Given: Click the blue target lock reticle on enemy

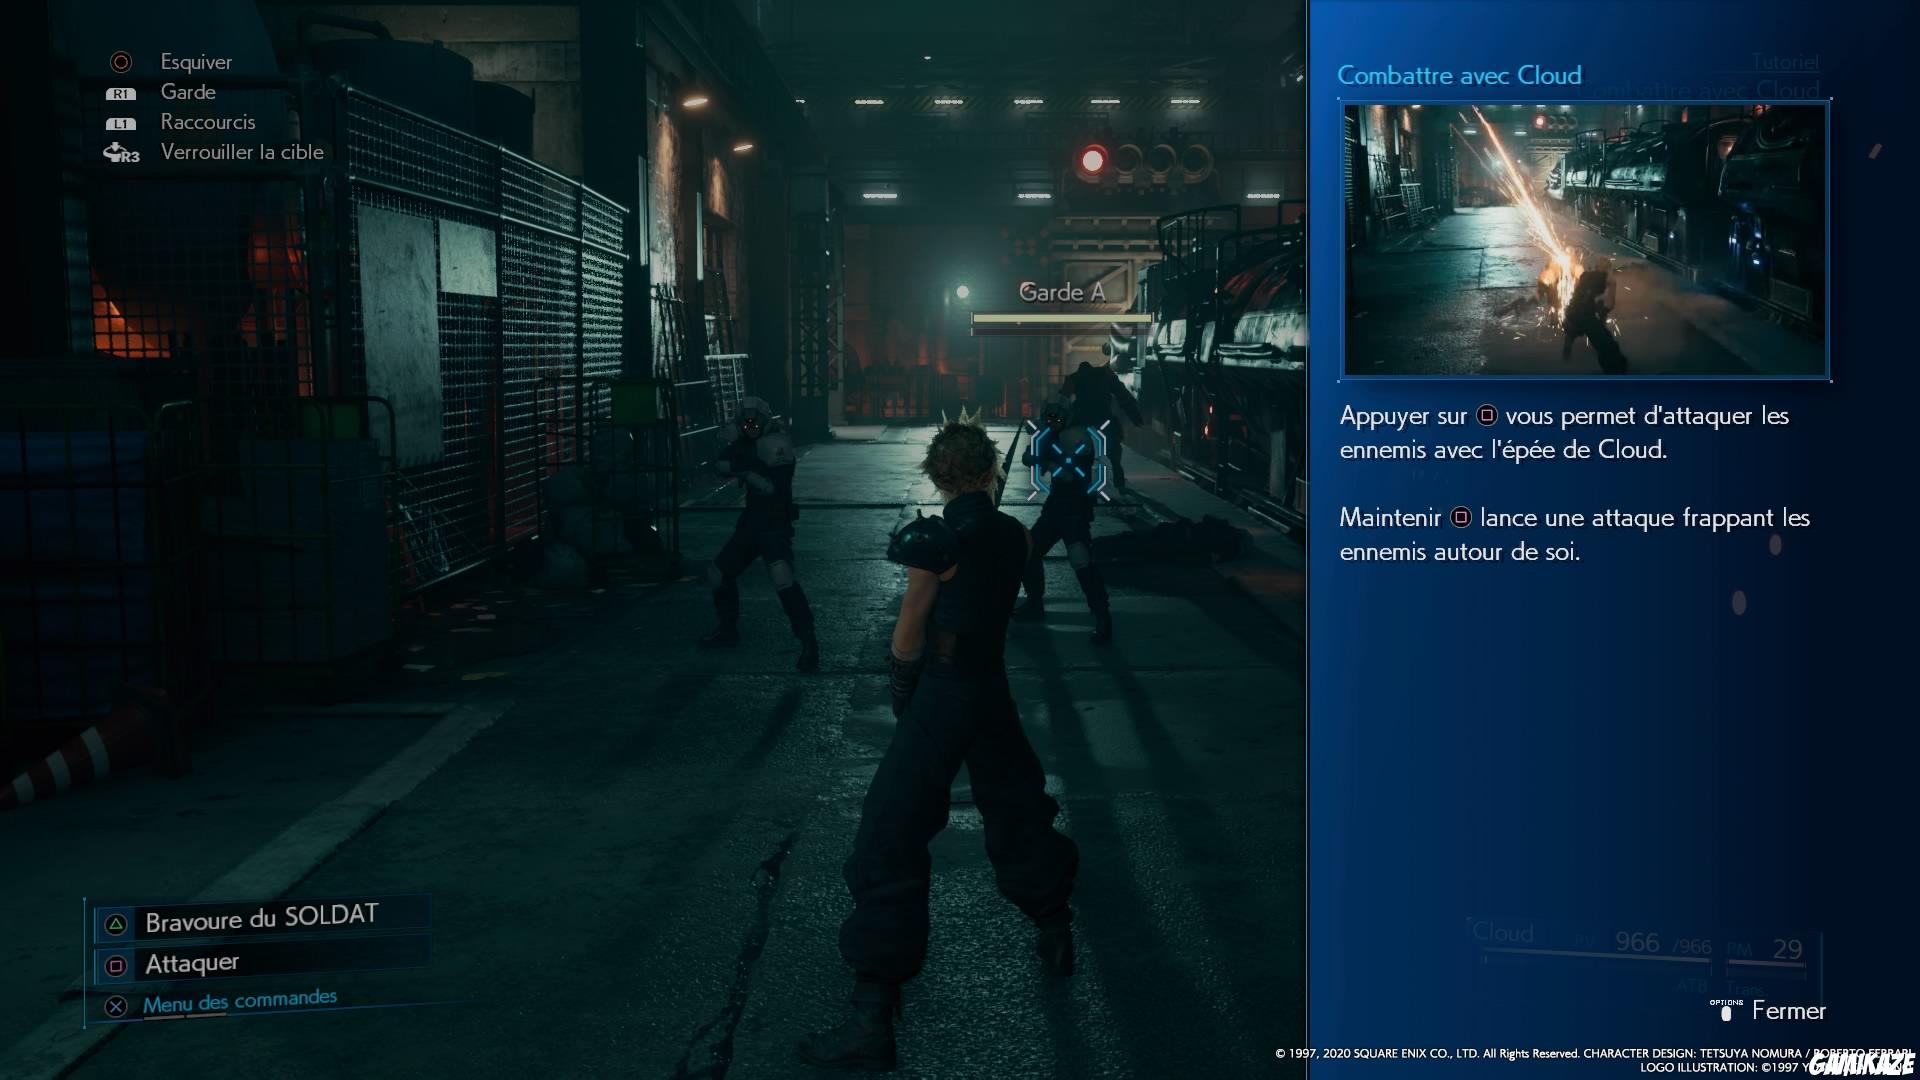Looking at the screenshot, I should point(1069,460).
